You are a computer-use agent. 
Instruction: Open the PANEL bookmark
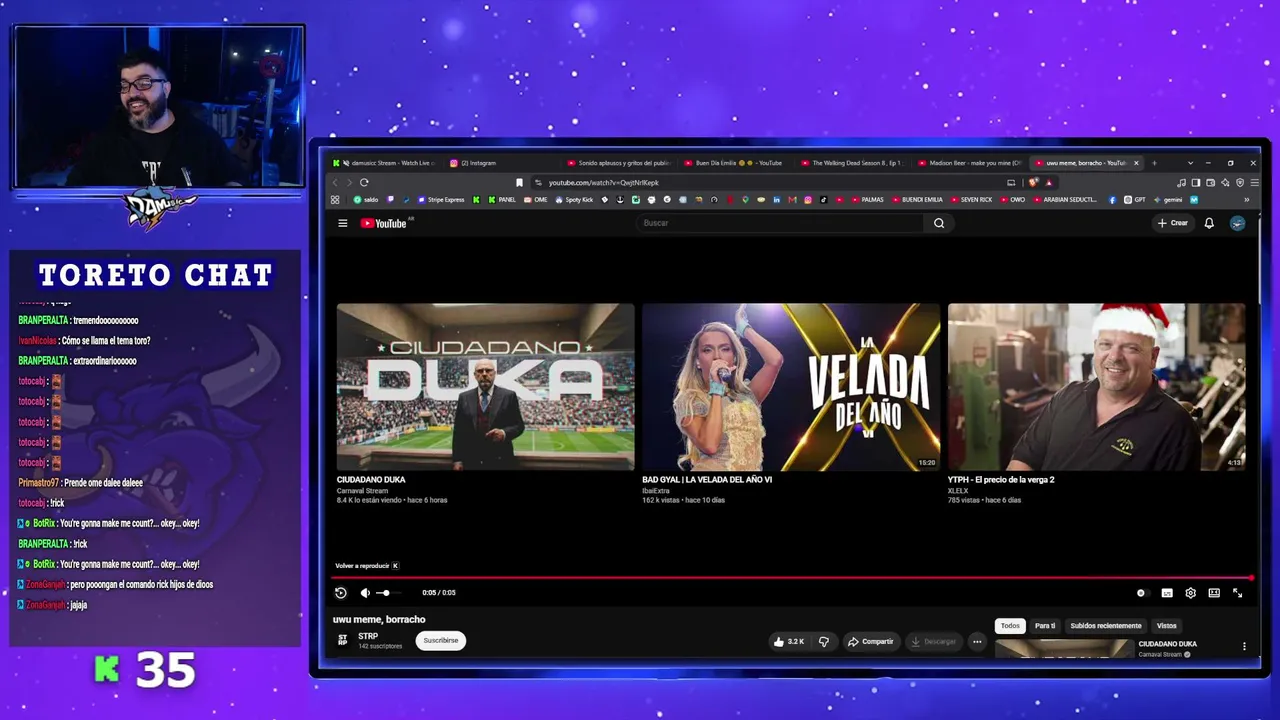point(502,200)
